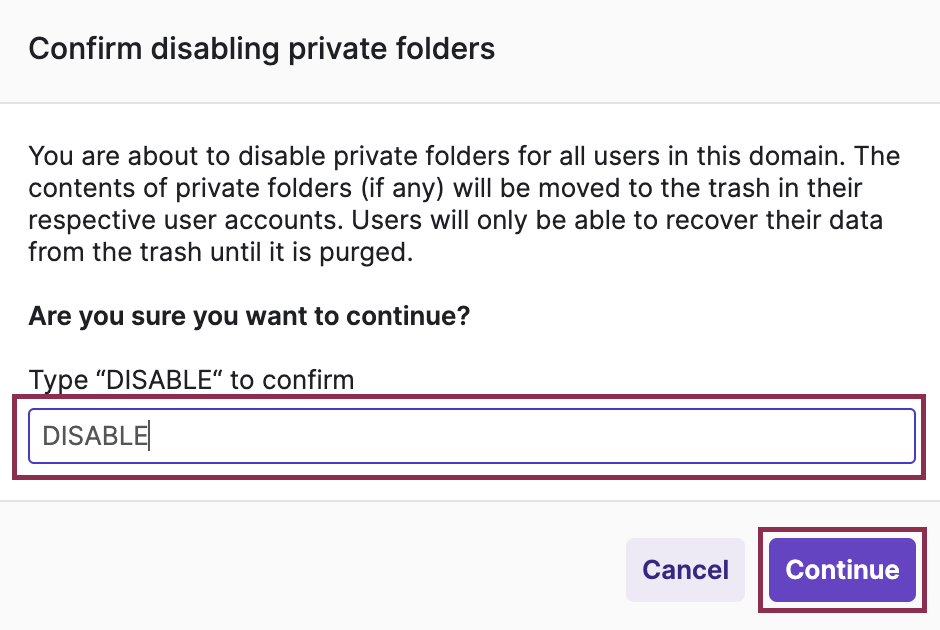Click the blank header area right of the title

point(720,49)
